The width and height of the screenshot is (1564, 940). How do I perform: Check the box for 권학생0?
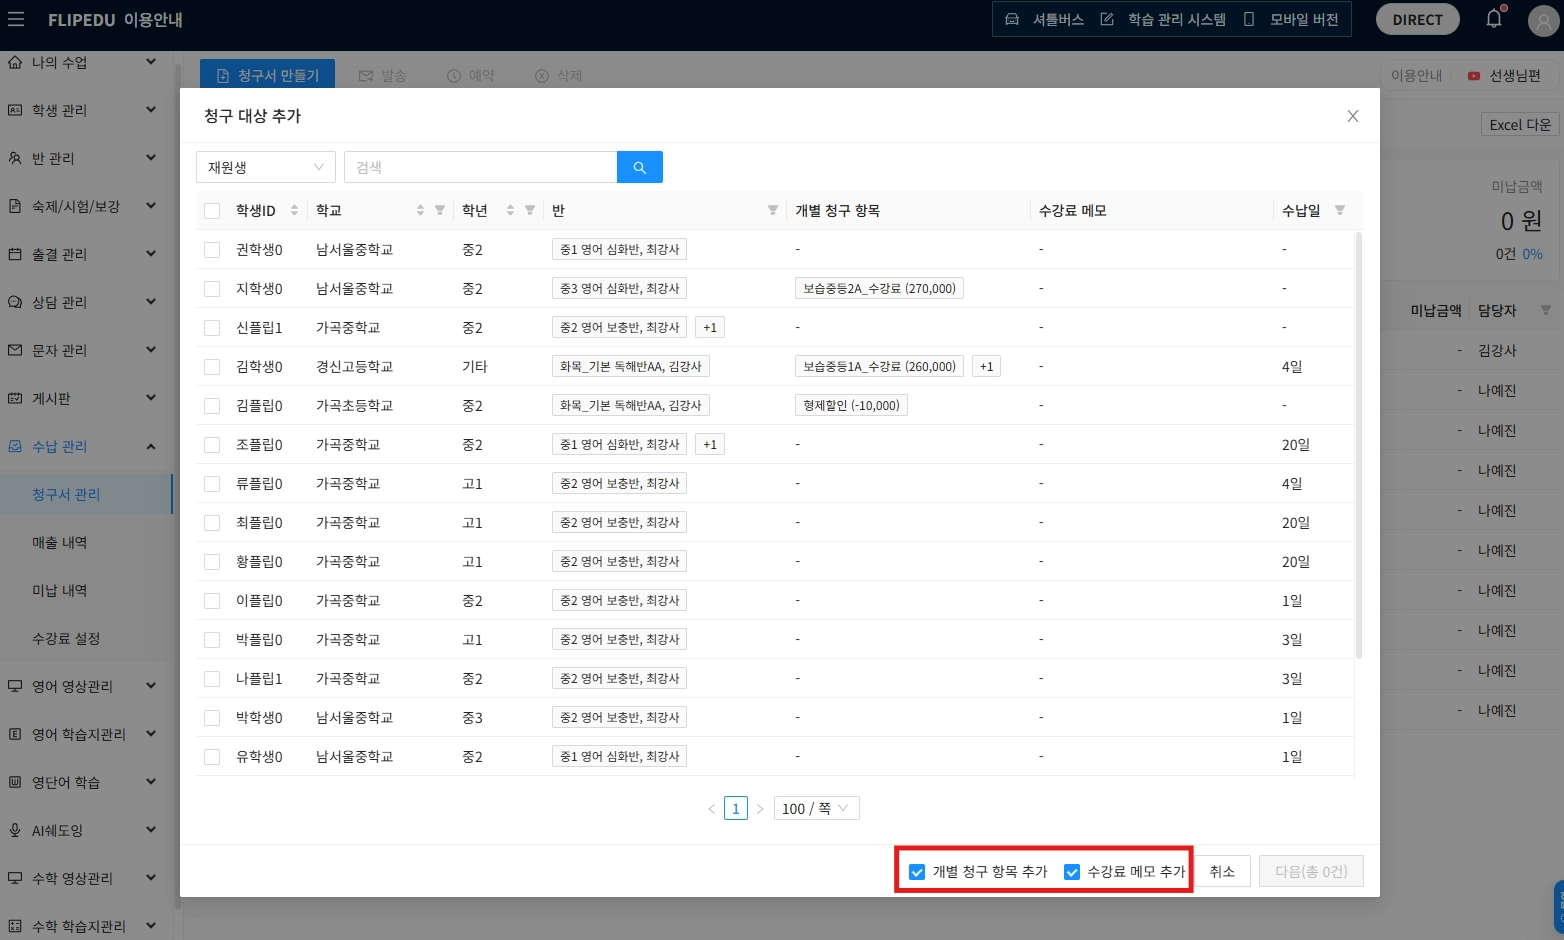[212, 250]
